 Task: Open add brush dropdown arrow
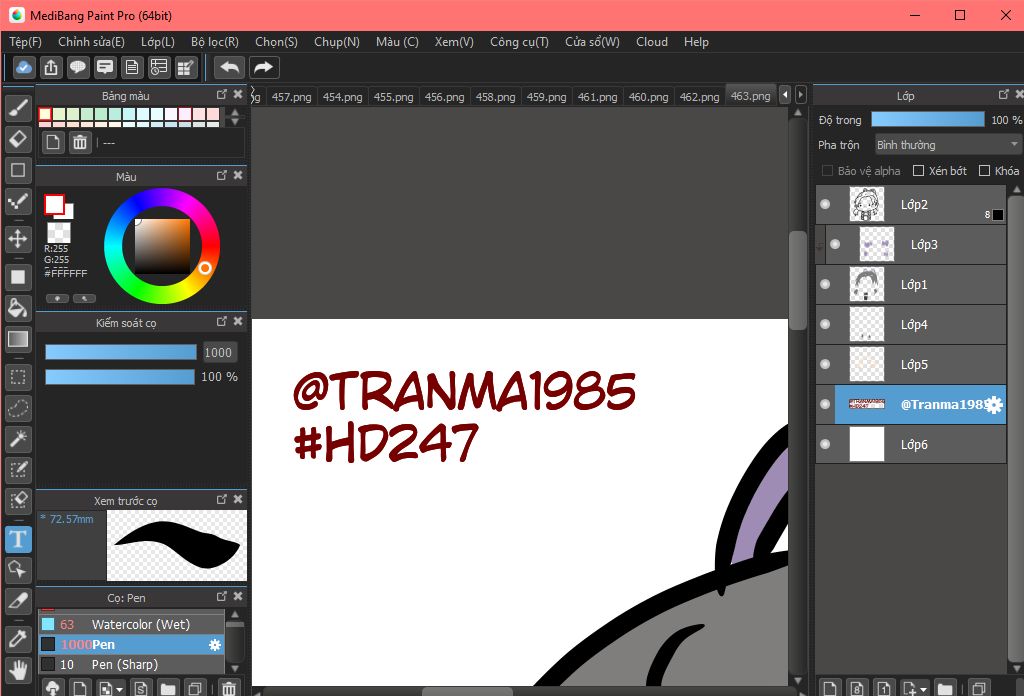point(120,689)
